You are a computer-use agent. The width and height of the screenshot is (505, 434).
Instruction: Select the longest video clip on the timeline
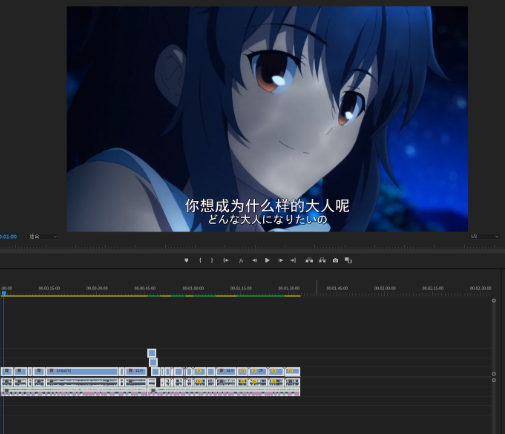point(82,371)
